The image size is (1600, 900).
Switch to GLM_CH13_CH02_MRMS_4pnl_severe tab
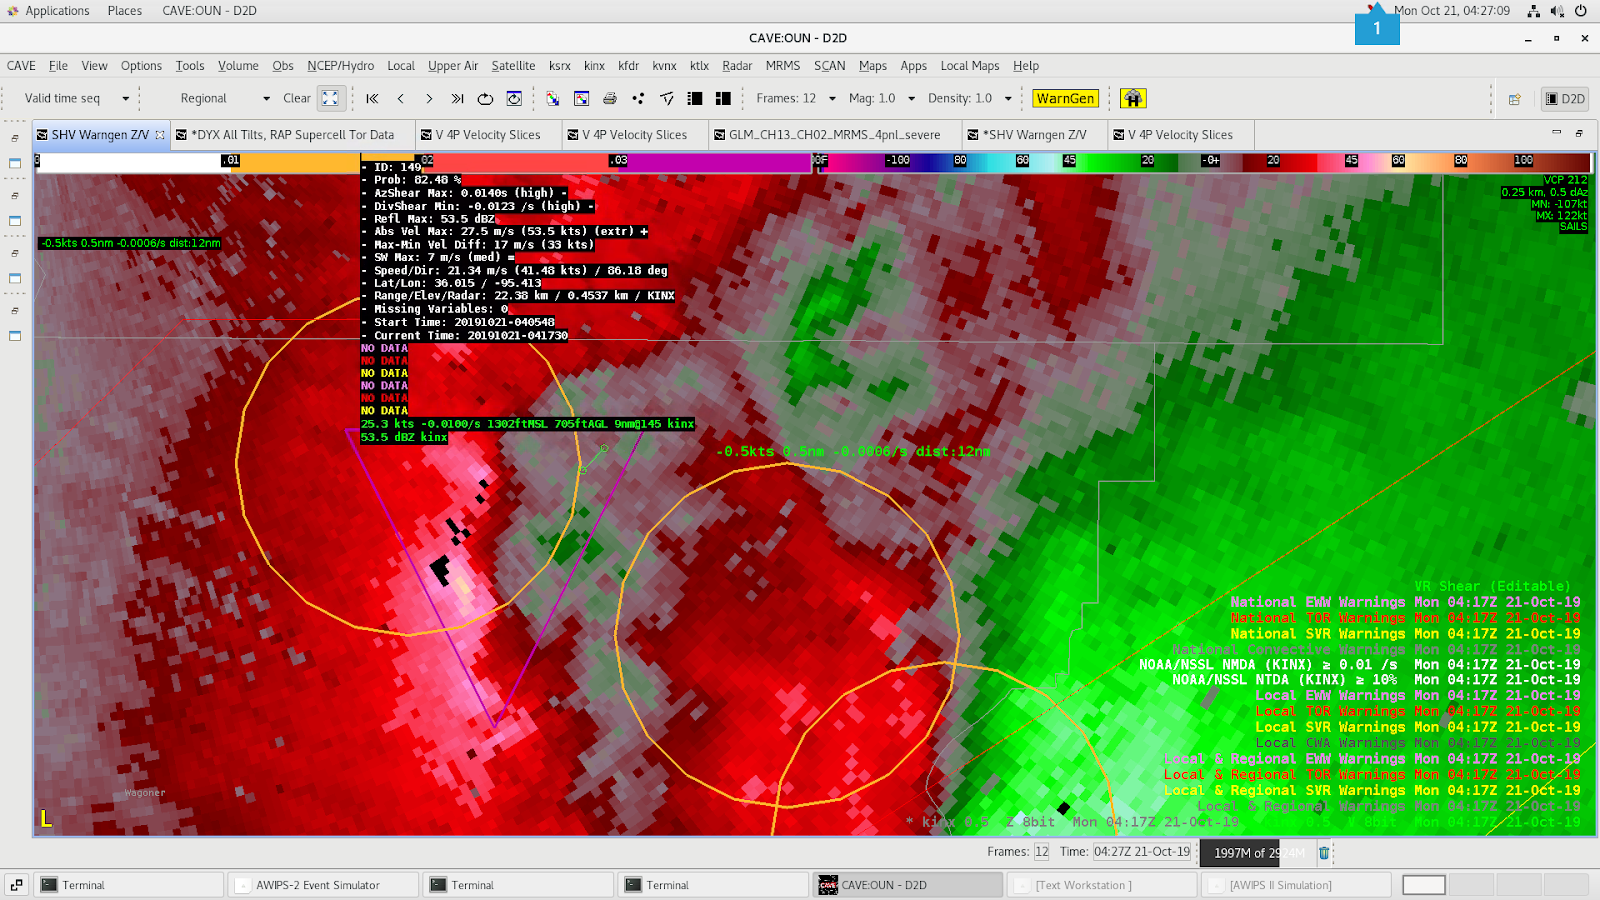(834, 135)
